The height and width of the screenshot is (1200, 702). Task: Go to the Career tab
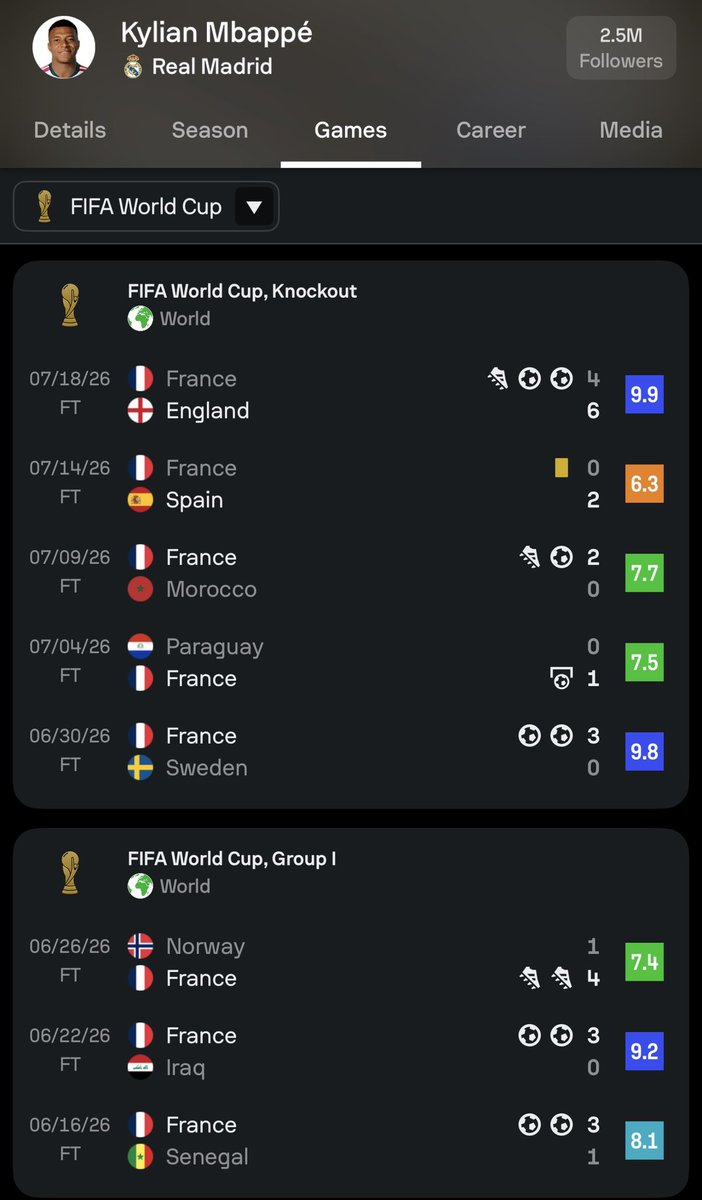491,130
